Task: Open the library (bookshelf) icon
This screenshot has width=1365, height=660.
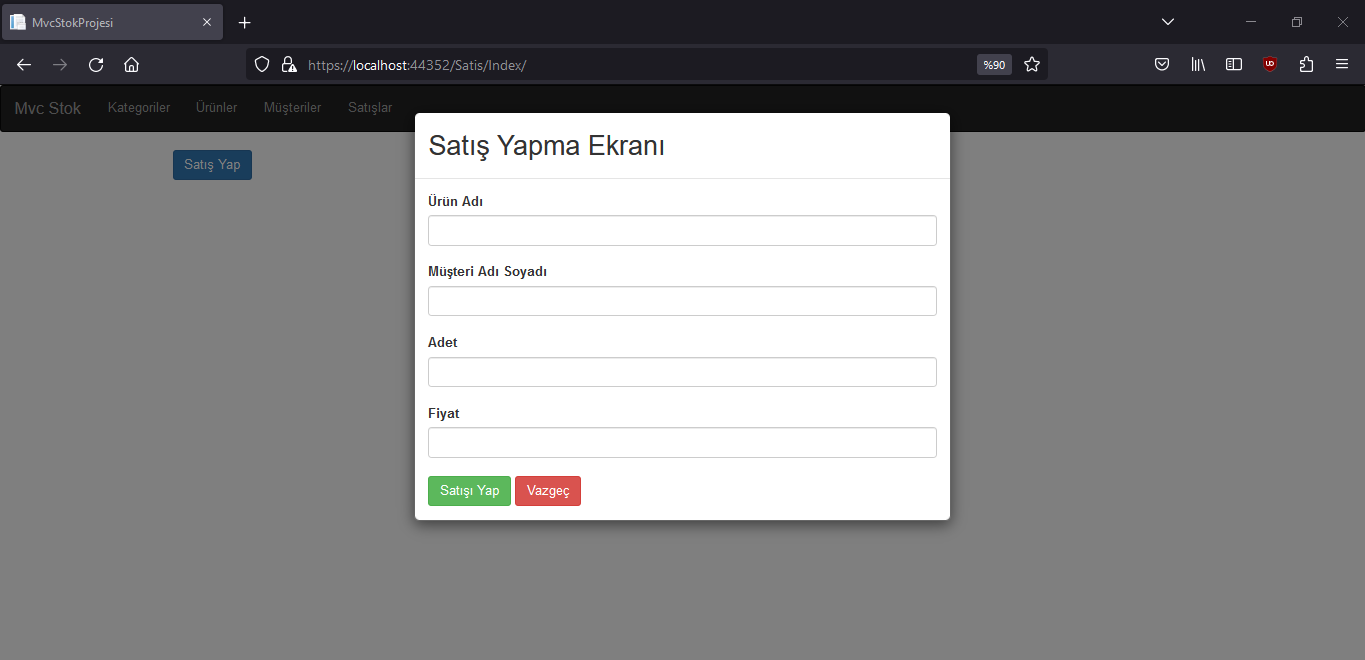Action: (x=1197, y=64)
